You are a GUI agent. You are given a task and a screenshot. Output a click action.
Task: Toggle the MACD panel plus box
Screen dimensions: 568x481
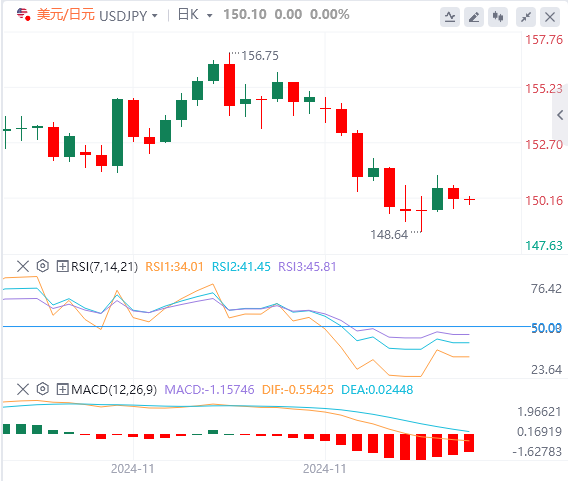point(62,390)
